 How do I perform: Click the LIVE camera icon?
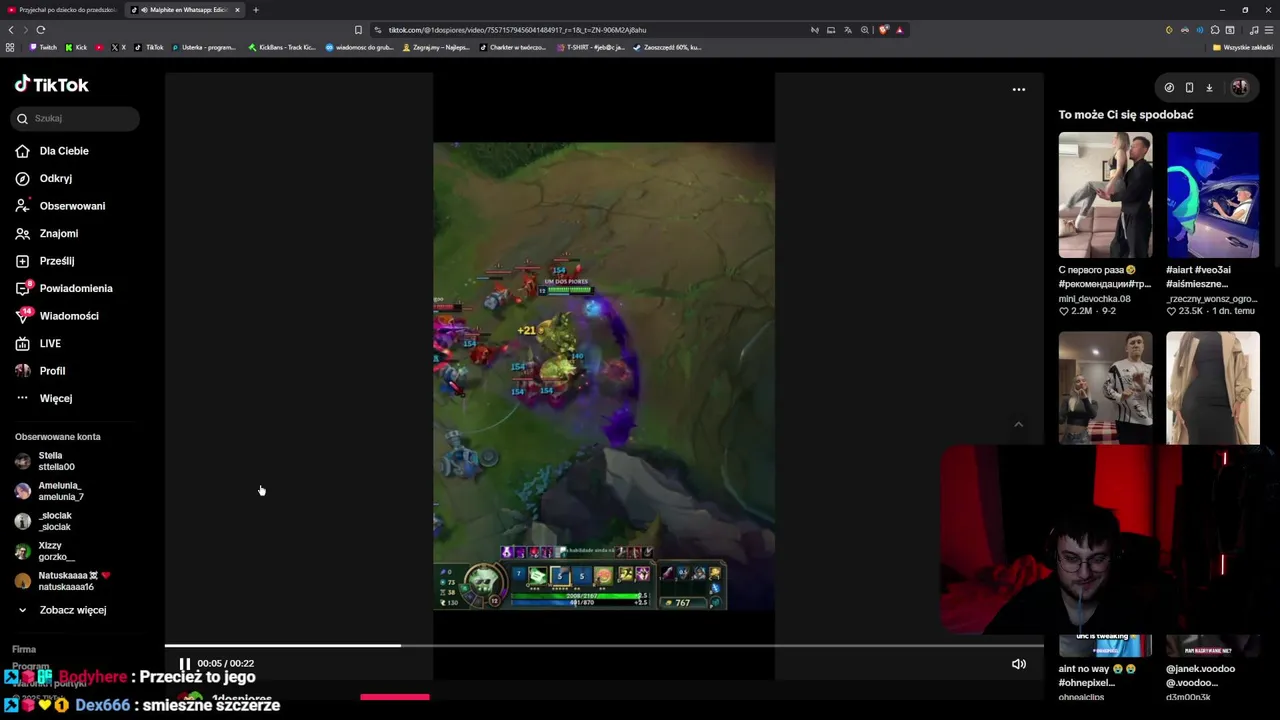[x=22, y=343]
